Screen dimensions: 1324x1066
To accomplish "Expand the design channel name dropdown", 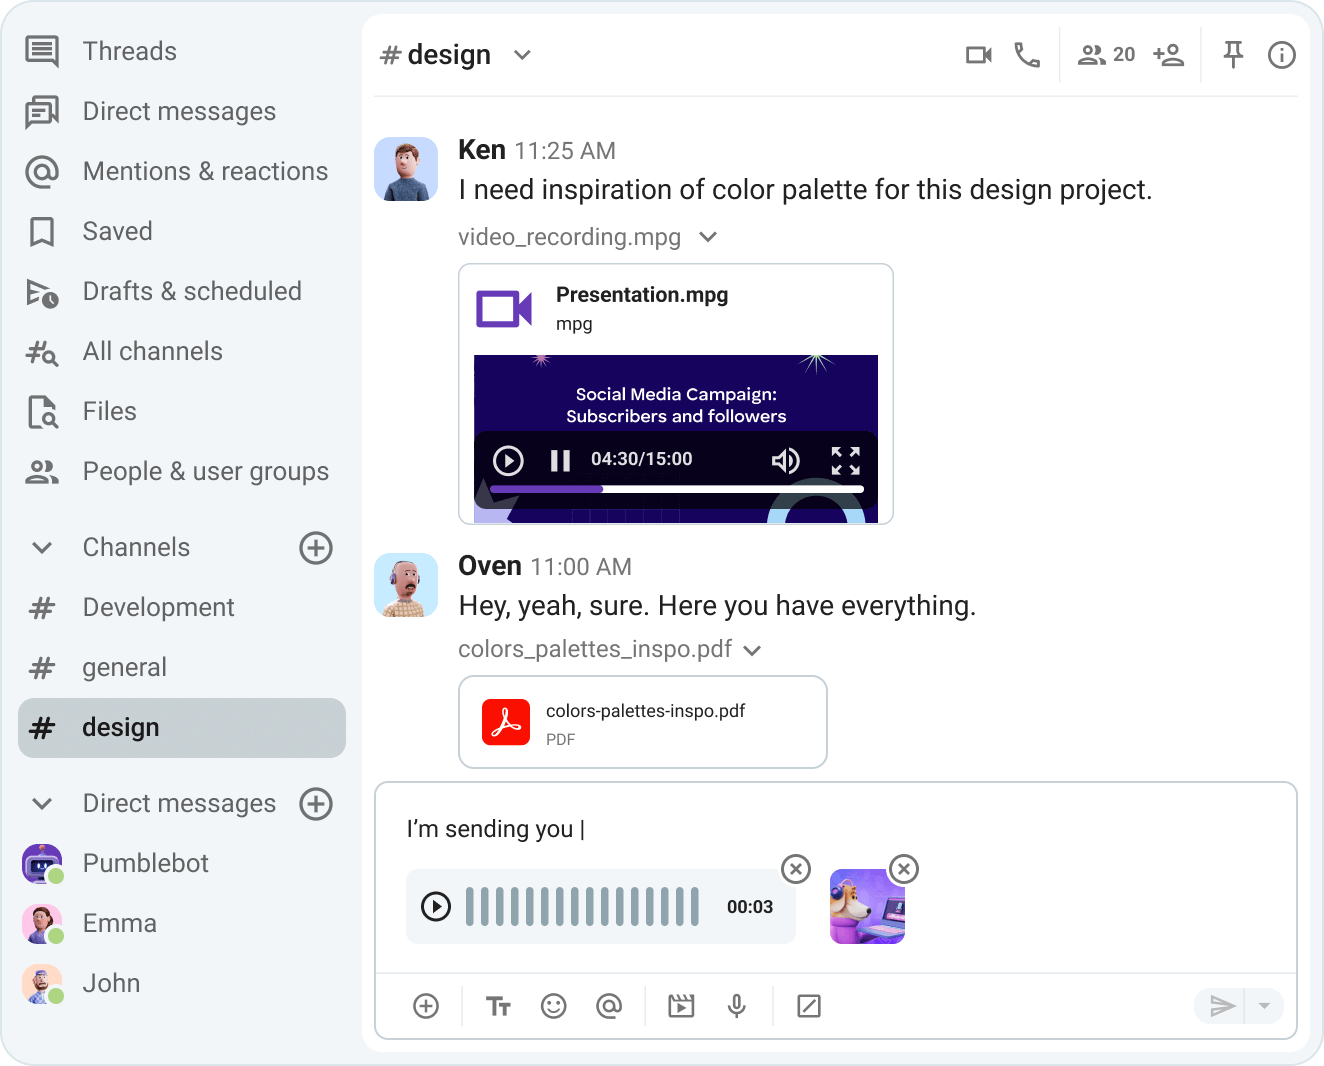I will point(522,55).
